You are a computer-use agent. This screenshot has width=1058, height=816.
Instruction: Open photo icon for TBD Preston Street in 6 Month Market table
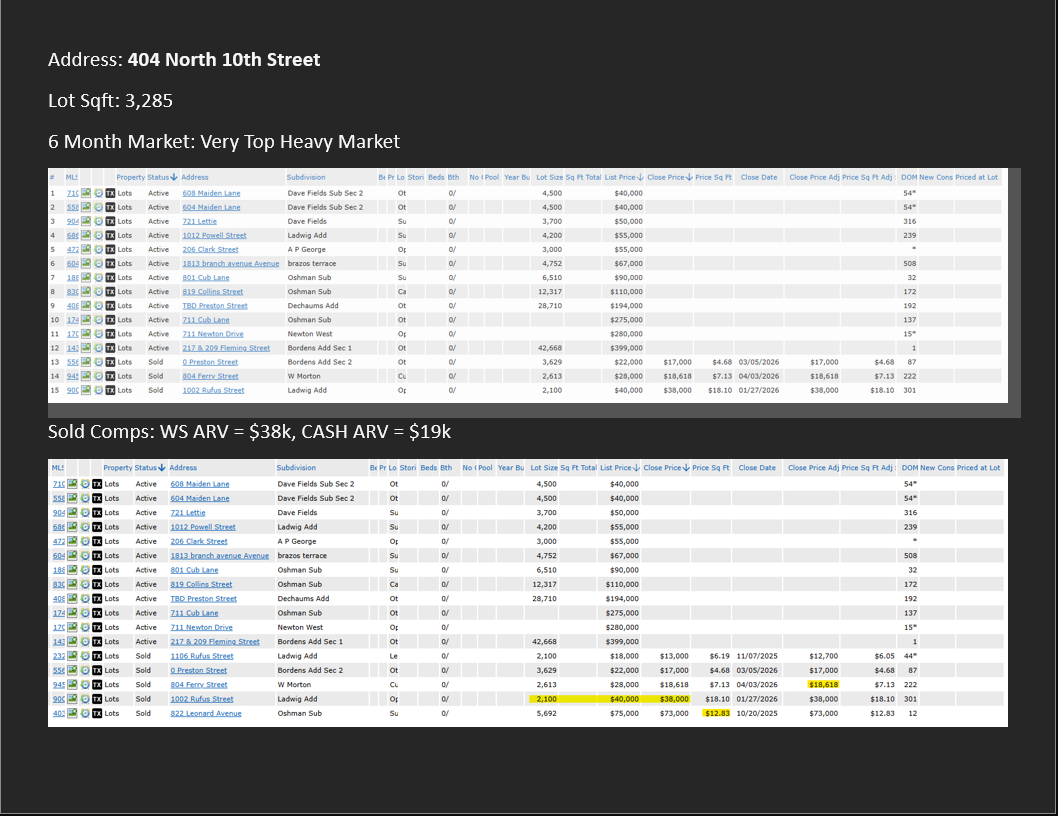click(x=86, y=306)
